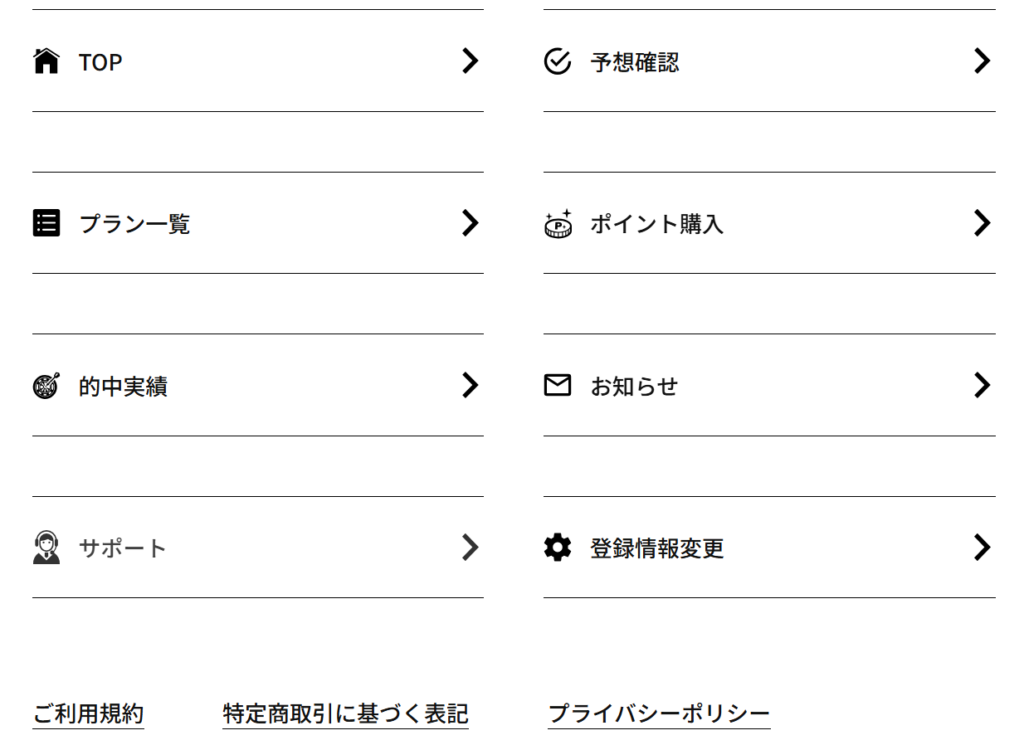Select the chevron arrow on 予想確認 row
Image resolution: width=1024 pixels, height=745 pixels.
[982, 61]
